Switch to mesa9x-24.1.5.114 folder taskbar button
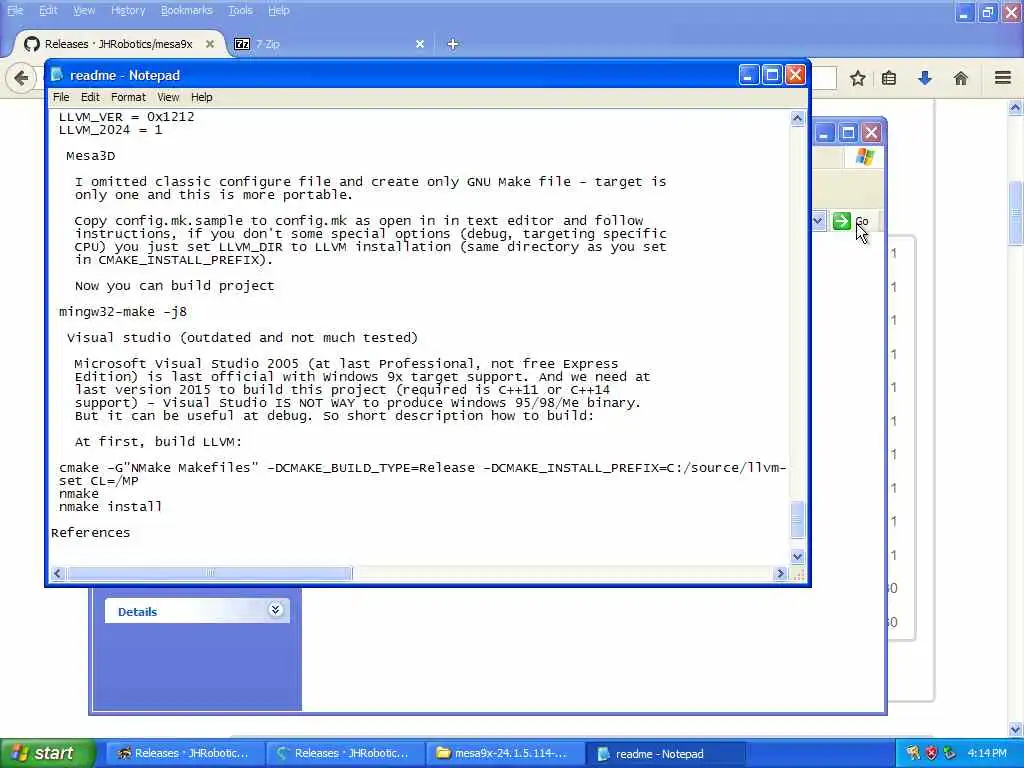Viewport: 1024px width, 768px height. 504,753
